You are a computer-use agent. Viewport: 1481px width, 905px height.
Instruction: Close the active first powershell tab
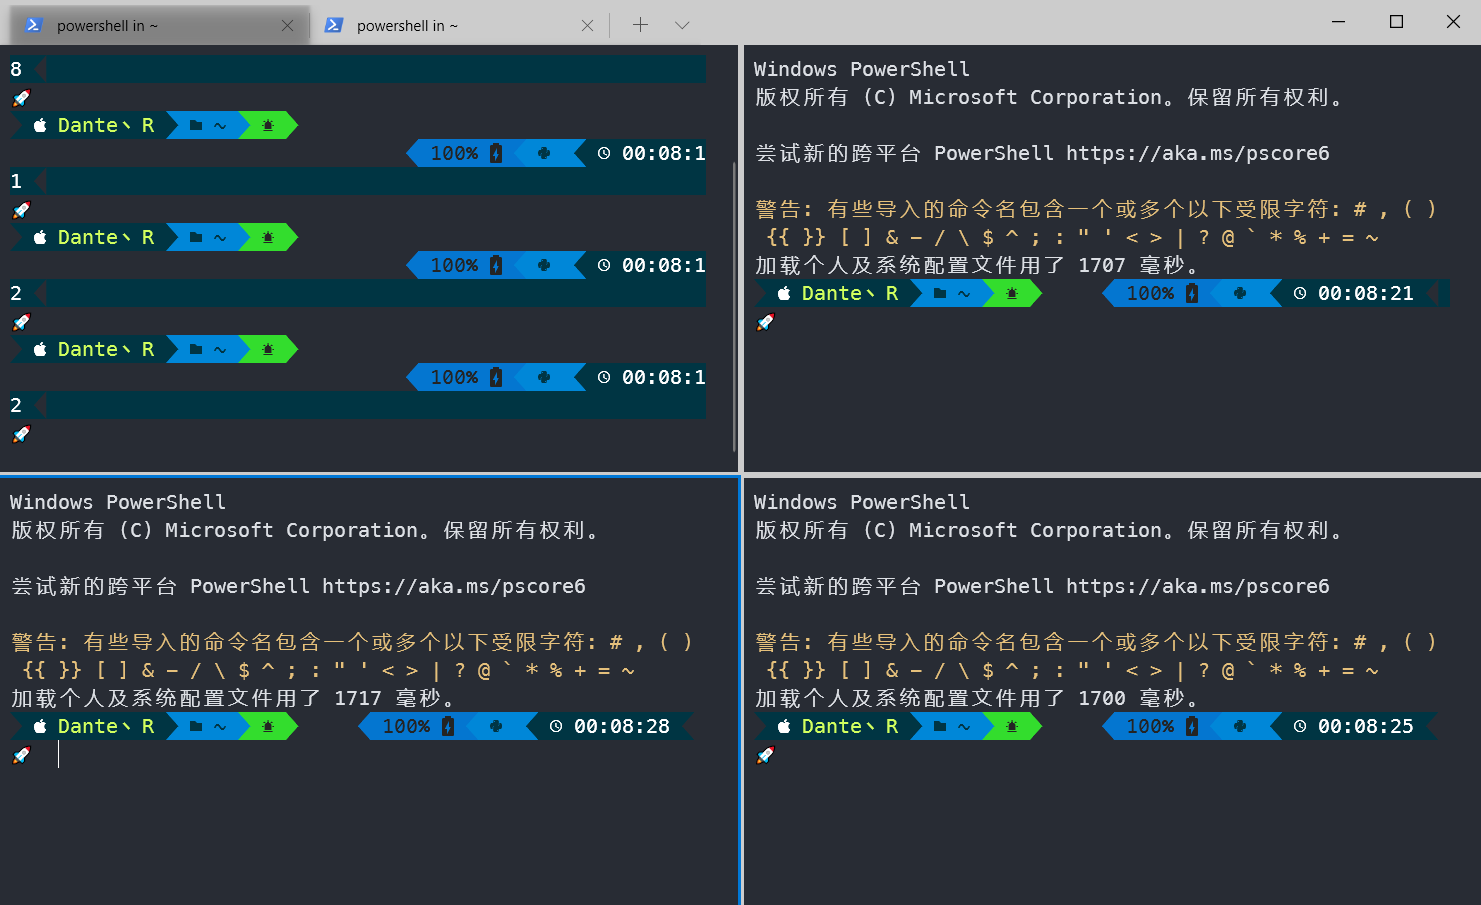pyautogui.click(x=288, y=25)
